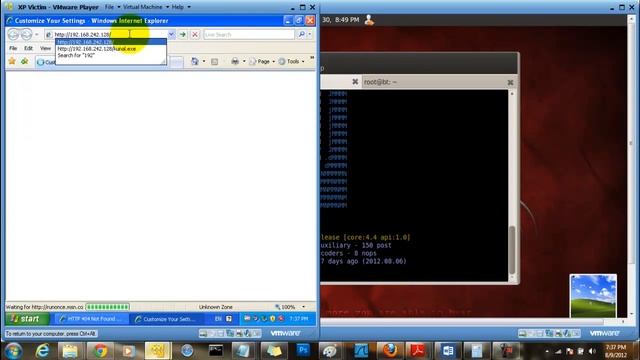Viewport: 640px width, 360px height.
Task: Click the Live Search input box
Action: coord(249,35)
